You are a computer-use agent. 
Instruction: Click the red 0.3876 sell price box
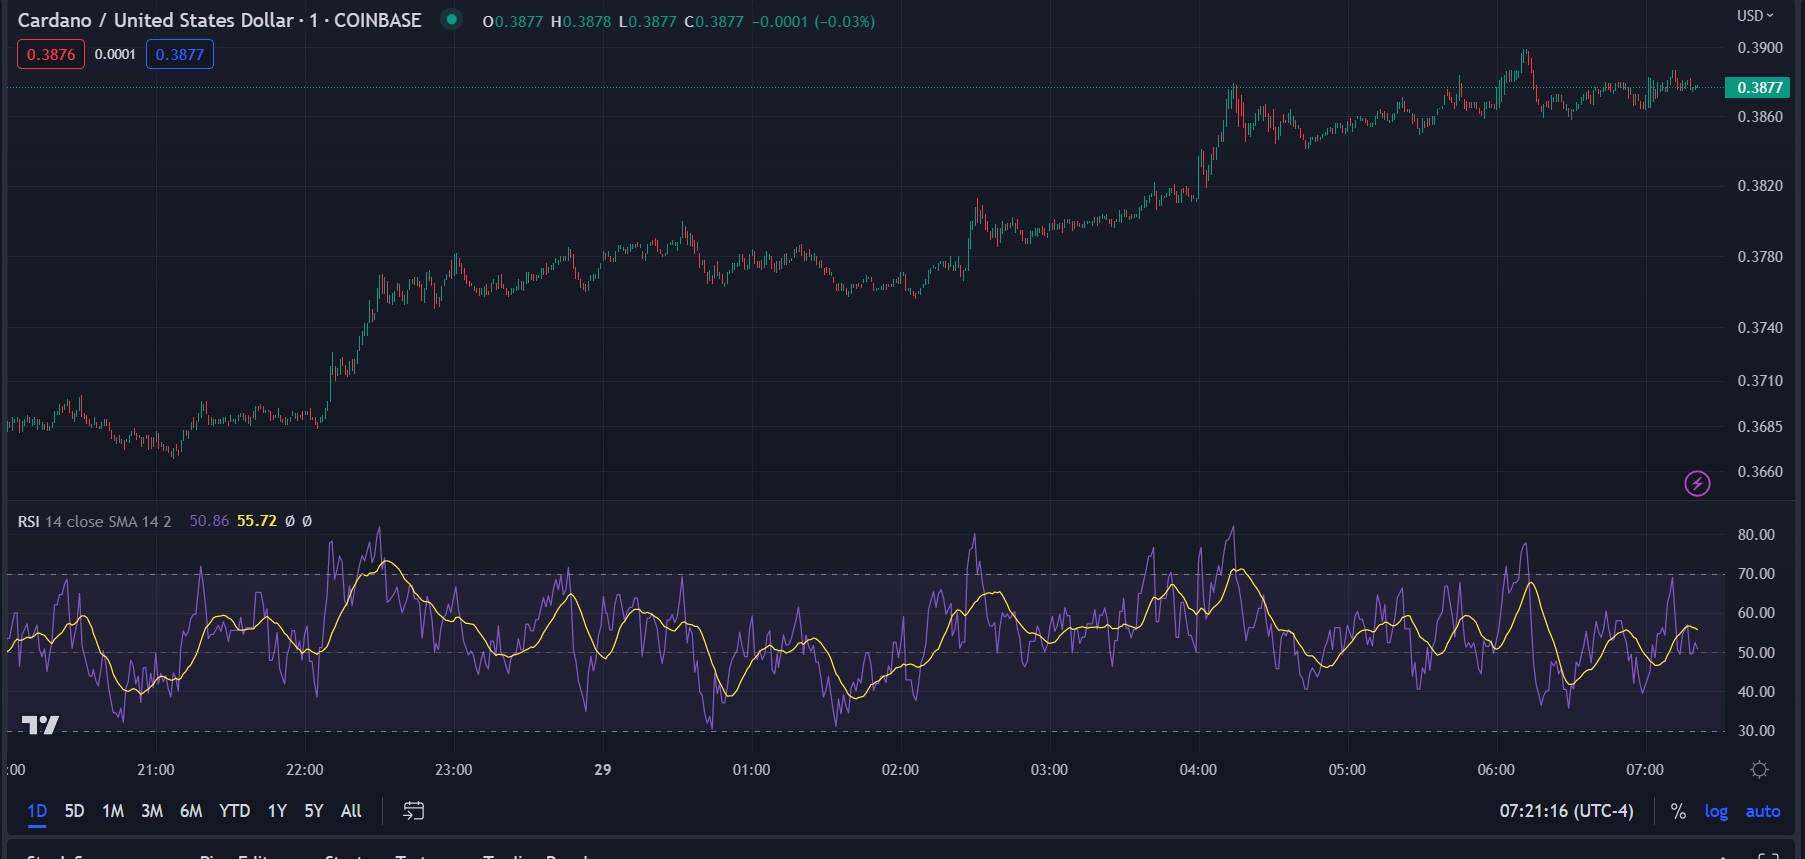51,54
